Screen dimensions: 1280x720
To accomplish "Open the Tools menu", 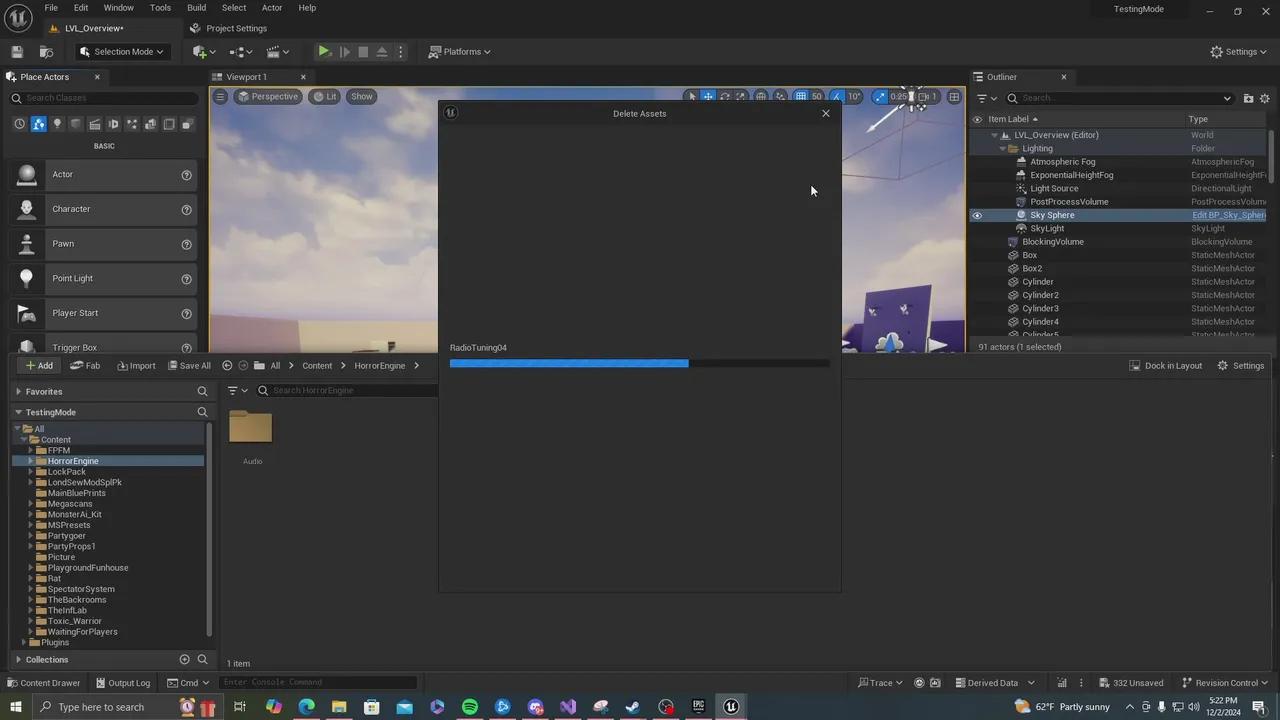I will (160, 8).
